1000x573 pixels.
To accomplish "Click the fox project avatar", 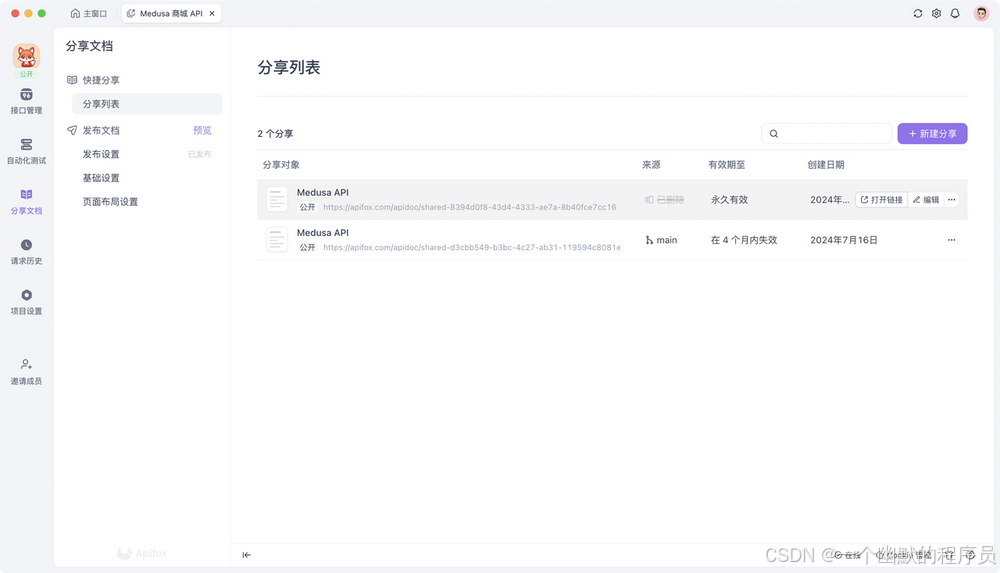I will point(26,57).
